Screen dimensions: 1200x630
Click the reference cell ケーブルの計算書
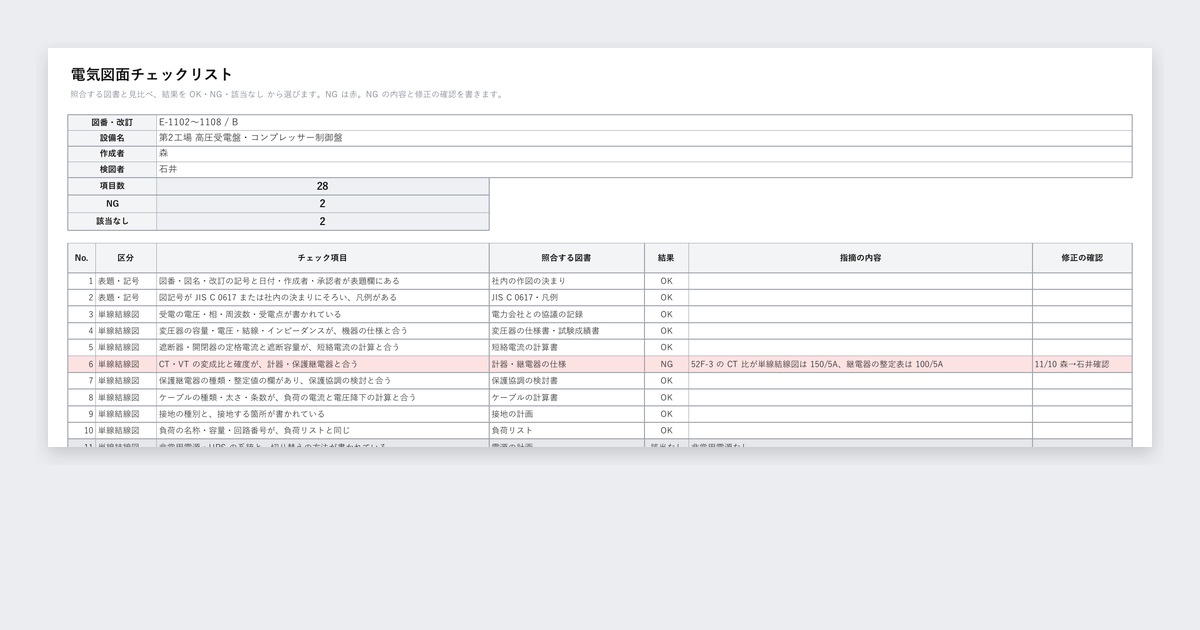[566, 397]
